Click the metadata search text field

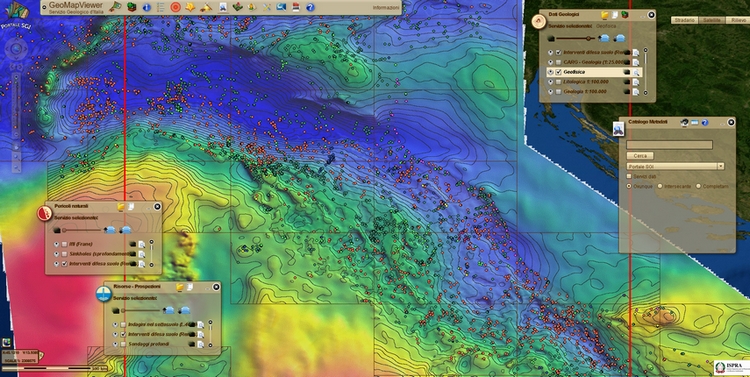[x=670, y=145]
